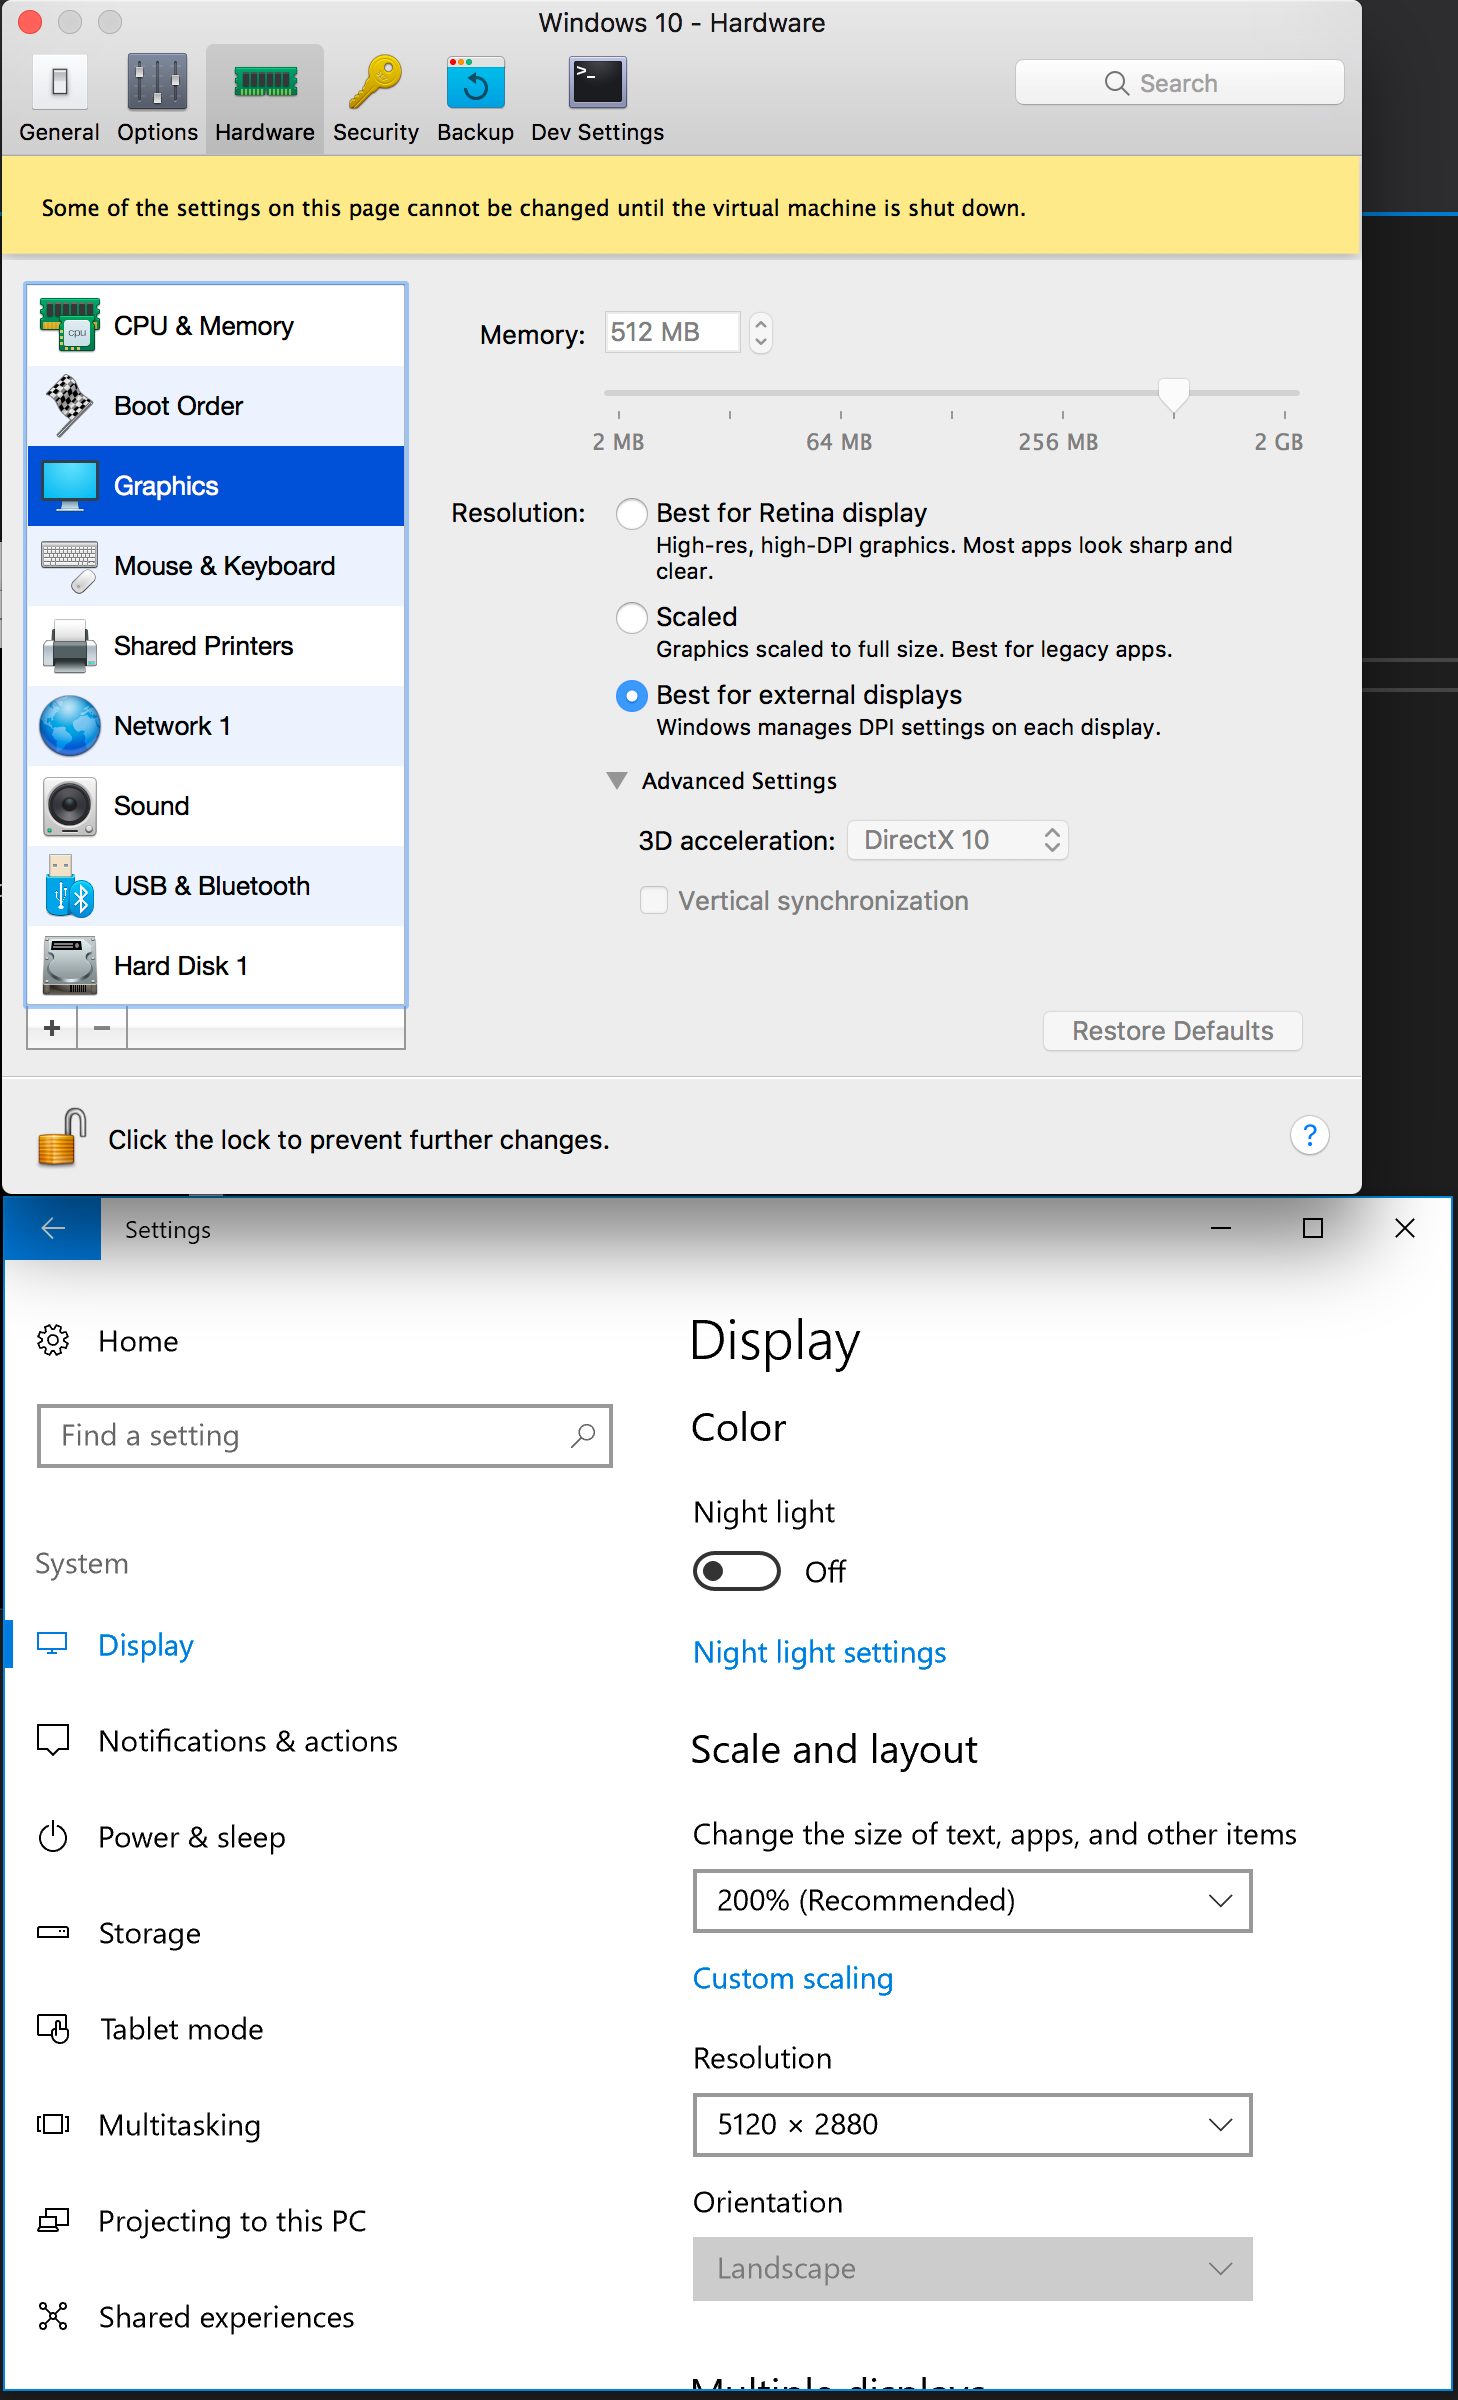Screen dimensions: 1458x2400
Task: Open help with the question mark button
Action: pyautogui.click(x=1309, y=1135)
